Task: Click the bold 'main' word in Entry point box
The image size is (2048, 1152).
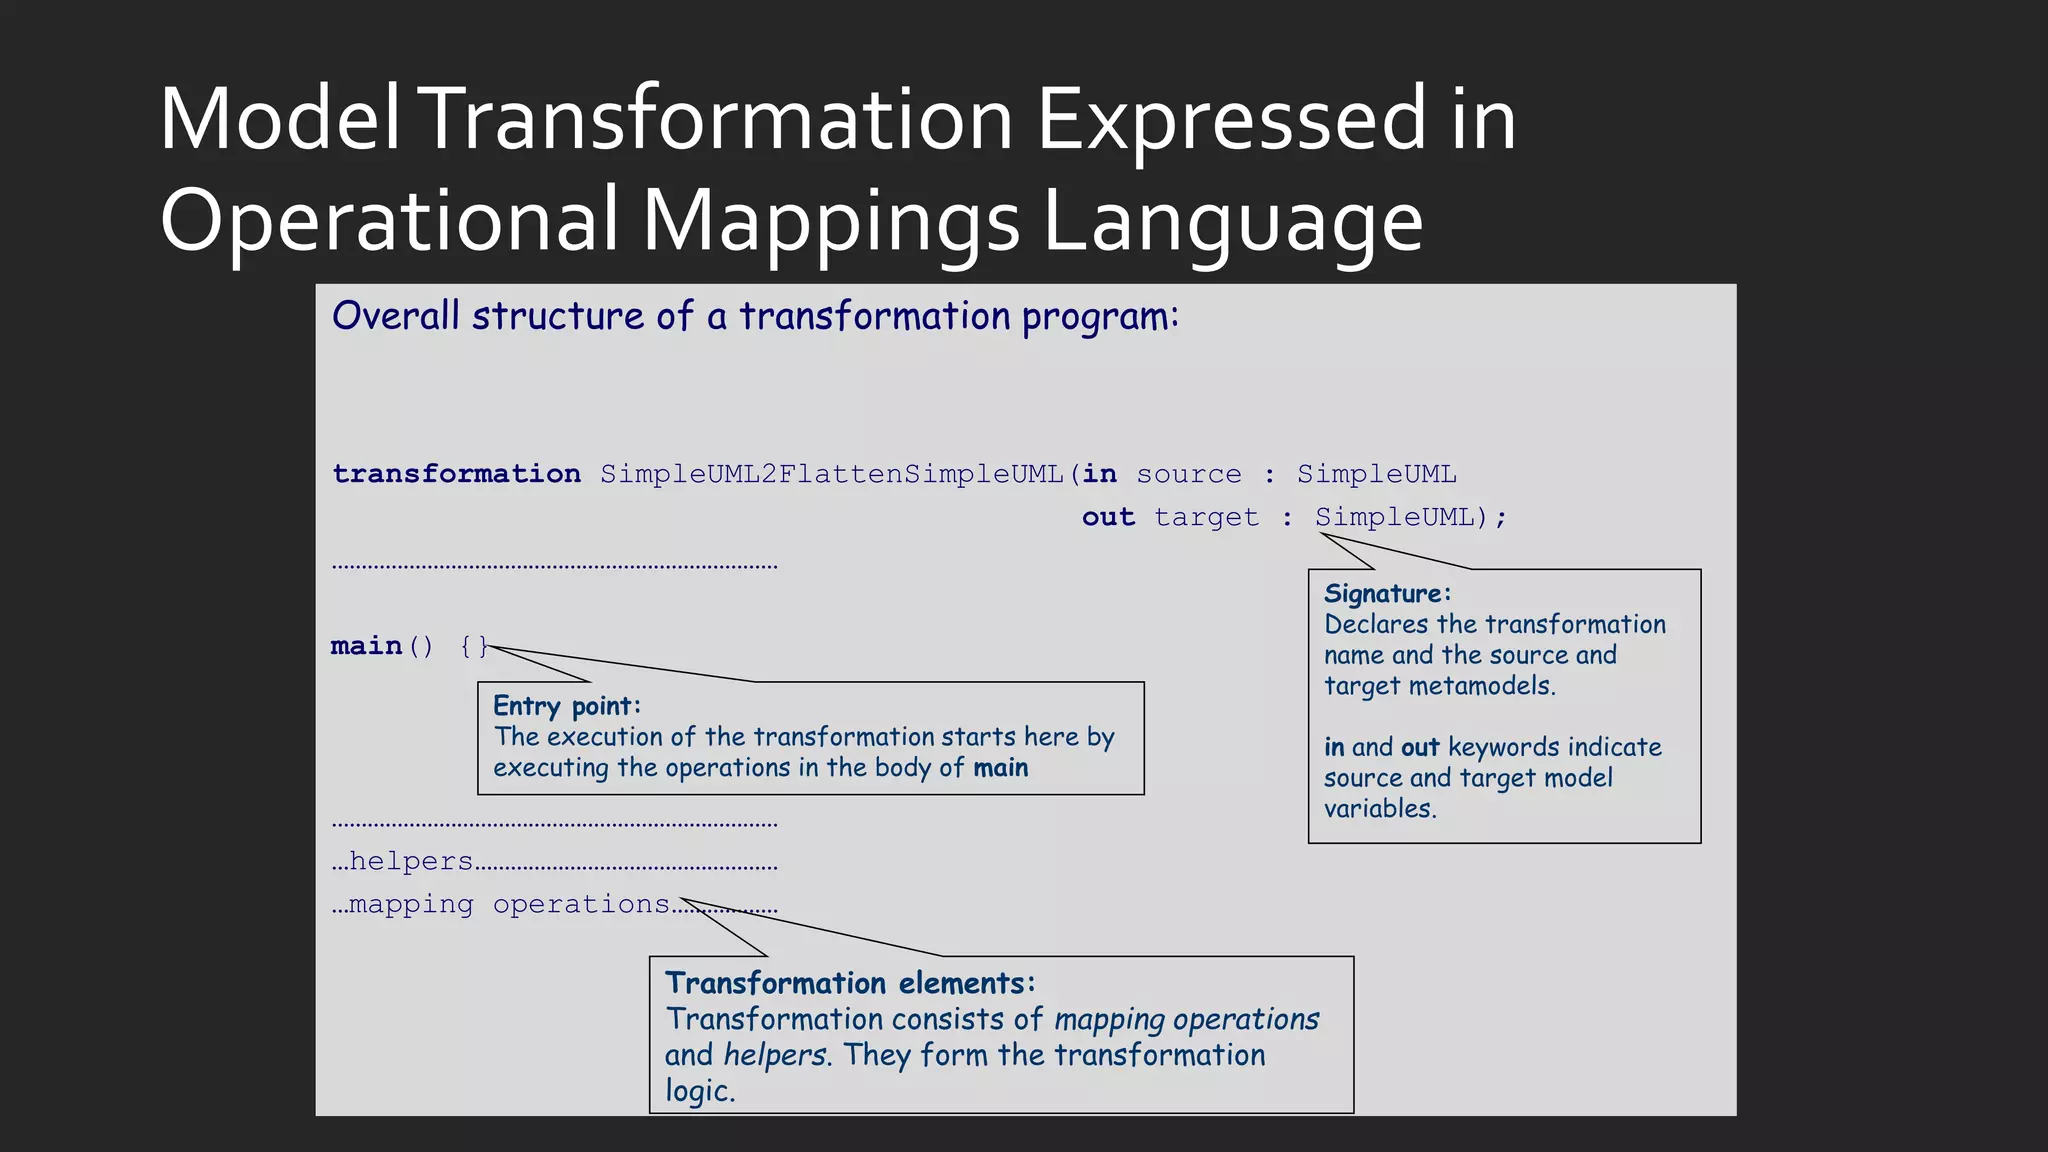Action: coord(1001,768)
